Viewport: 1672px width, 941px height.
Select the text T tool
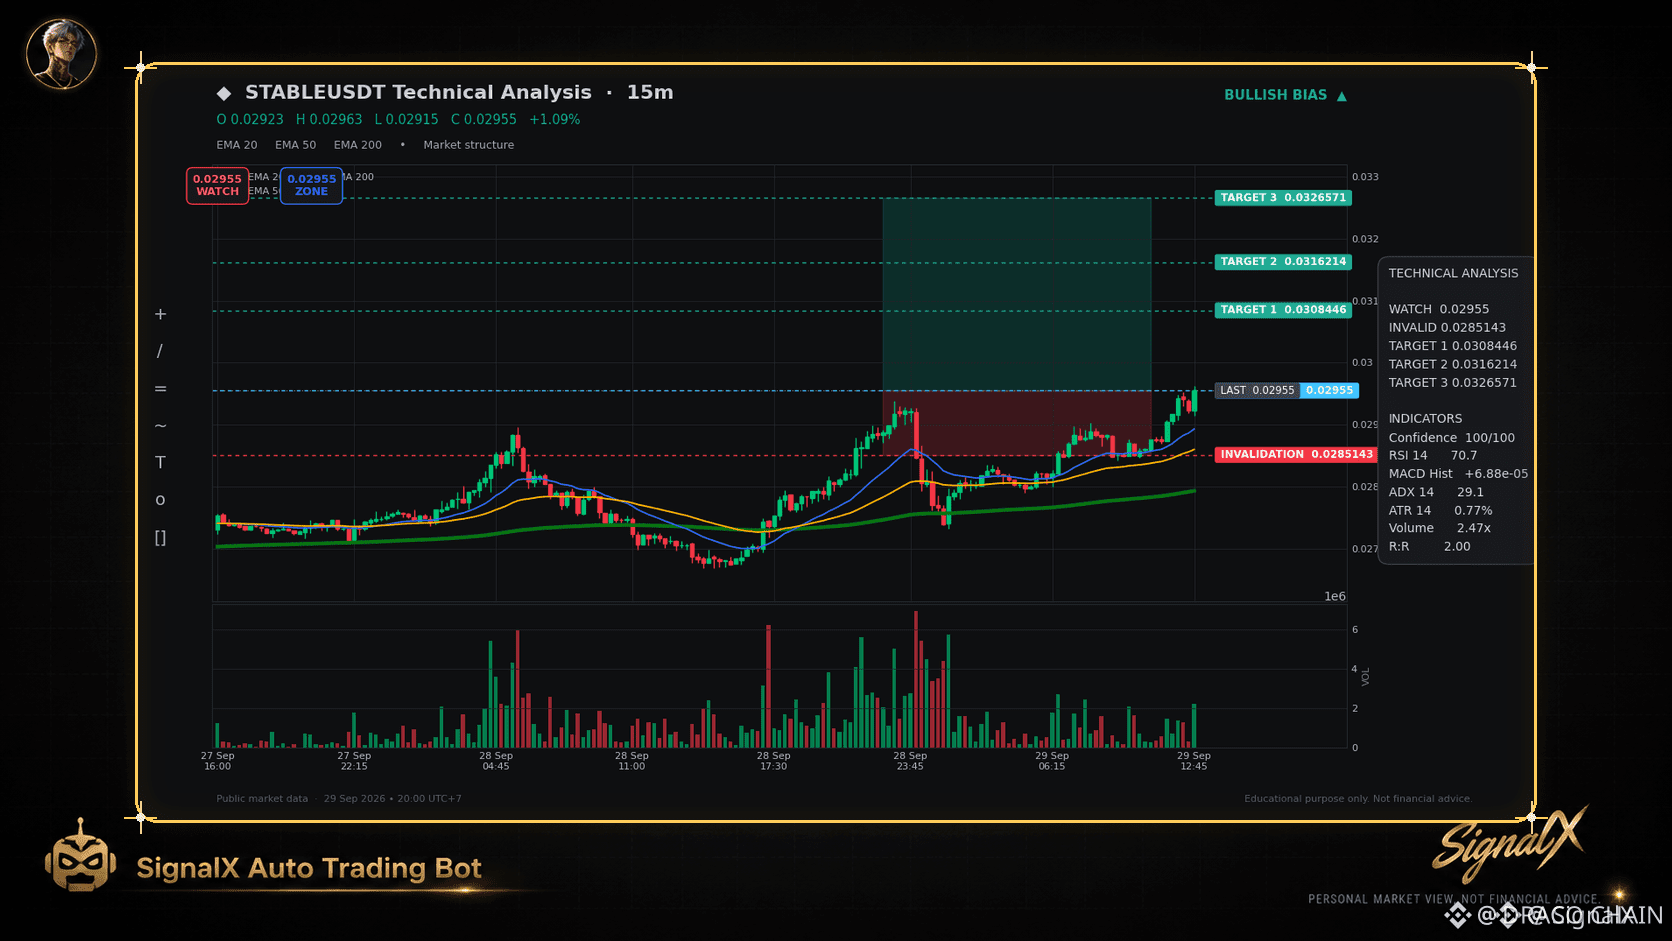(160, 462)
